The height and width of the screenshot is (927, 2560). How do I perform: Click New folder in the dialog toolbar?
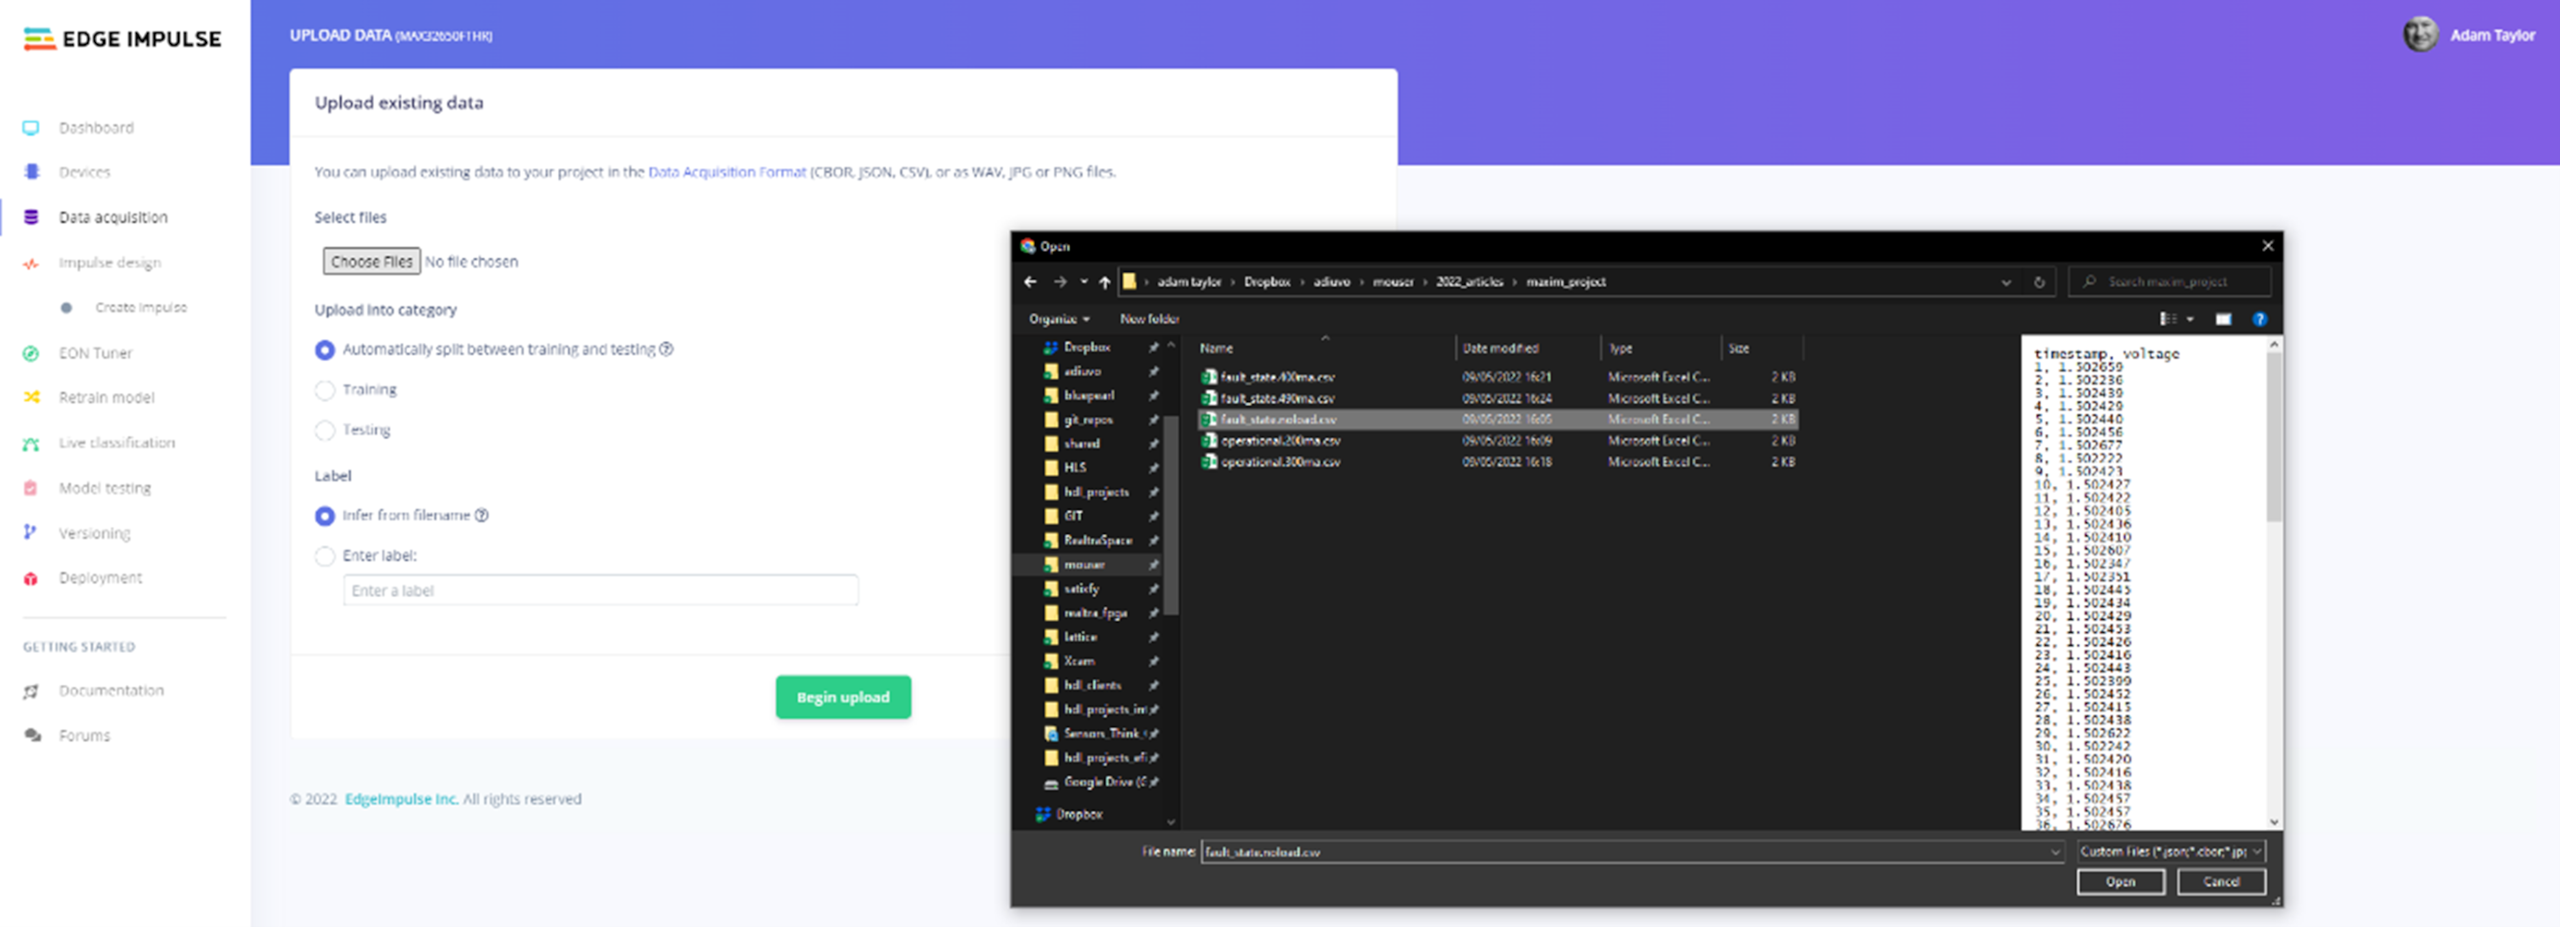coord(1148,319)
